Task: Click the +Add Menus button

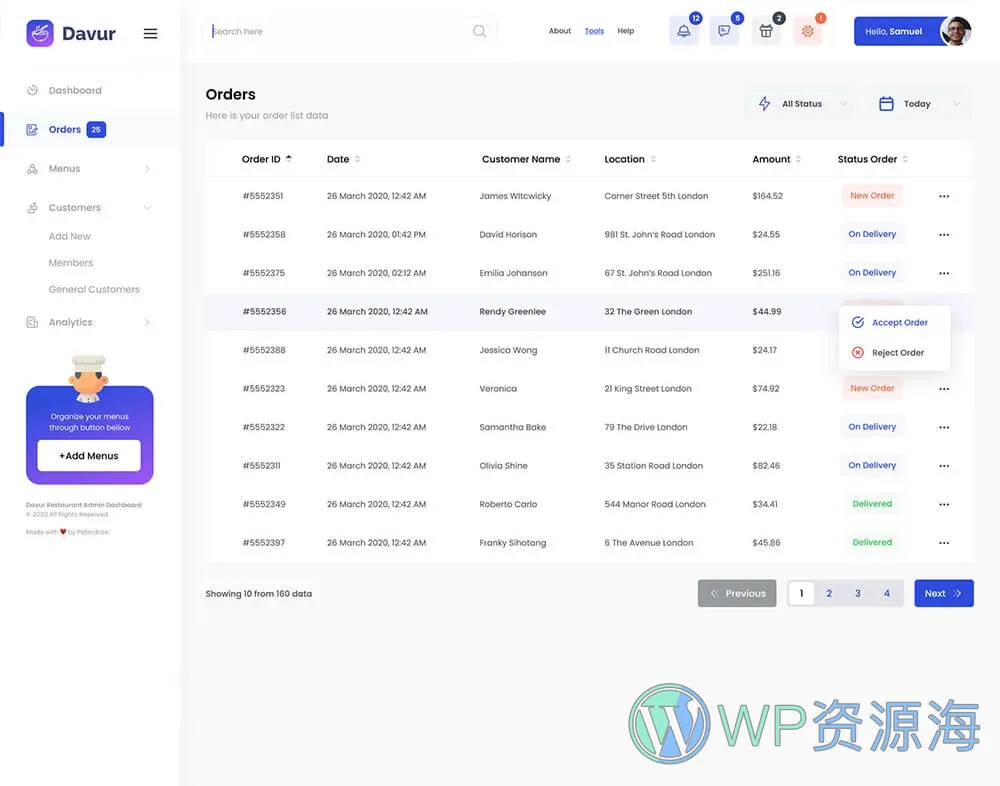Action: [x=88, y=455]
